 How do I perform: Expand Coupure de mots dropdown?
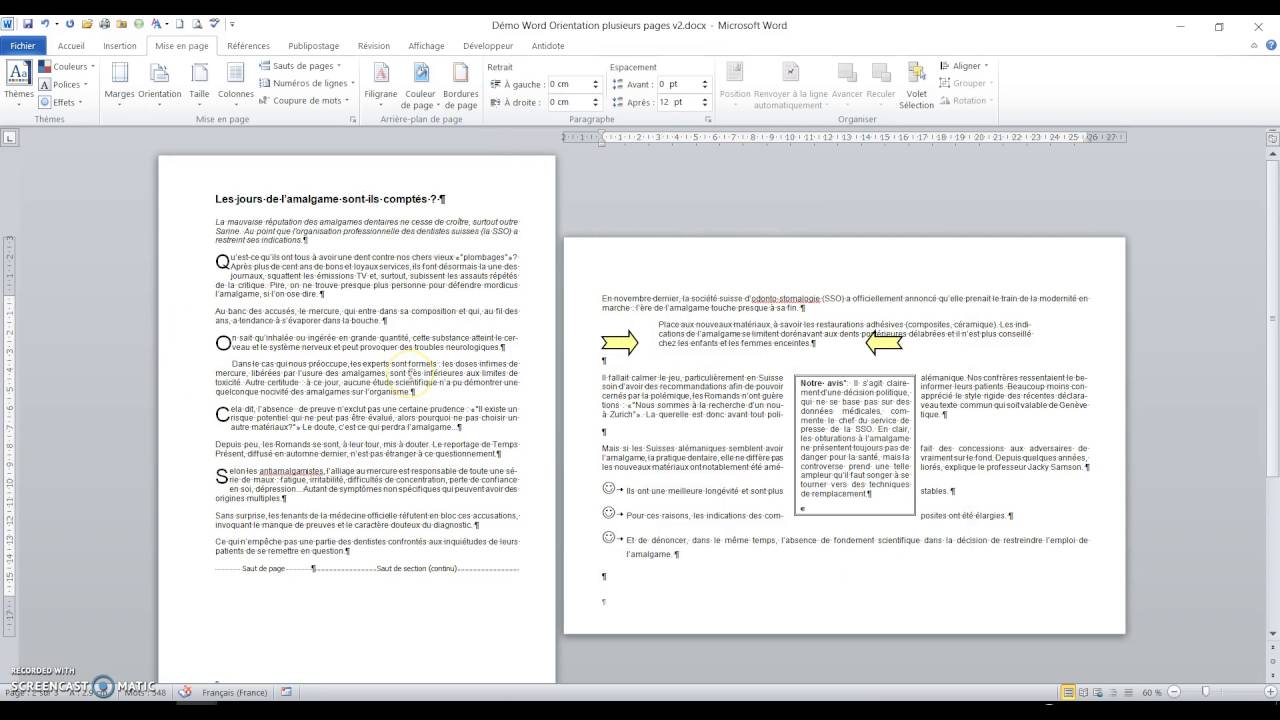point(304,100)
